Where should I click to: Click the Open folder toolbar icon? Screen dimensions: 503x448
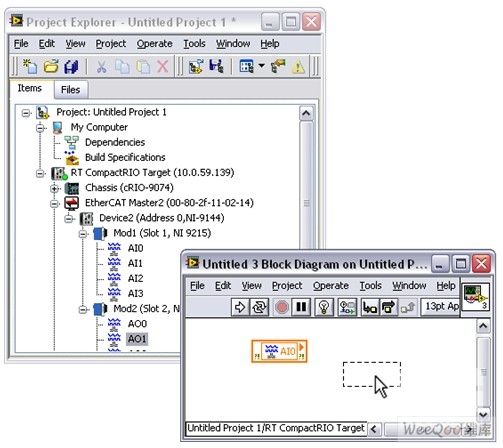click(x=51, y=66)
